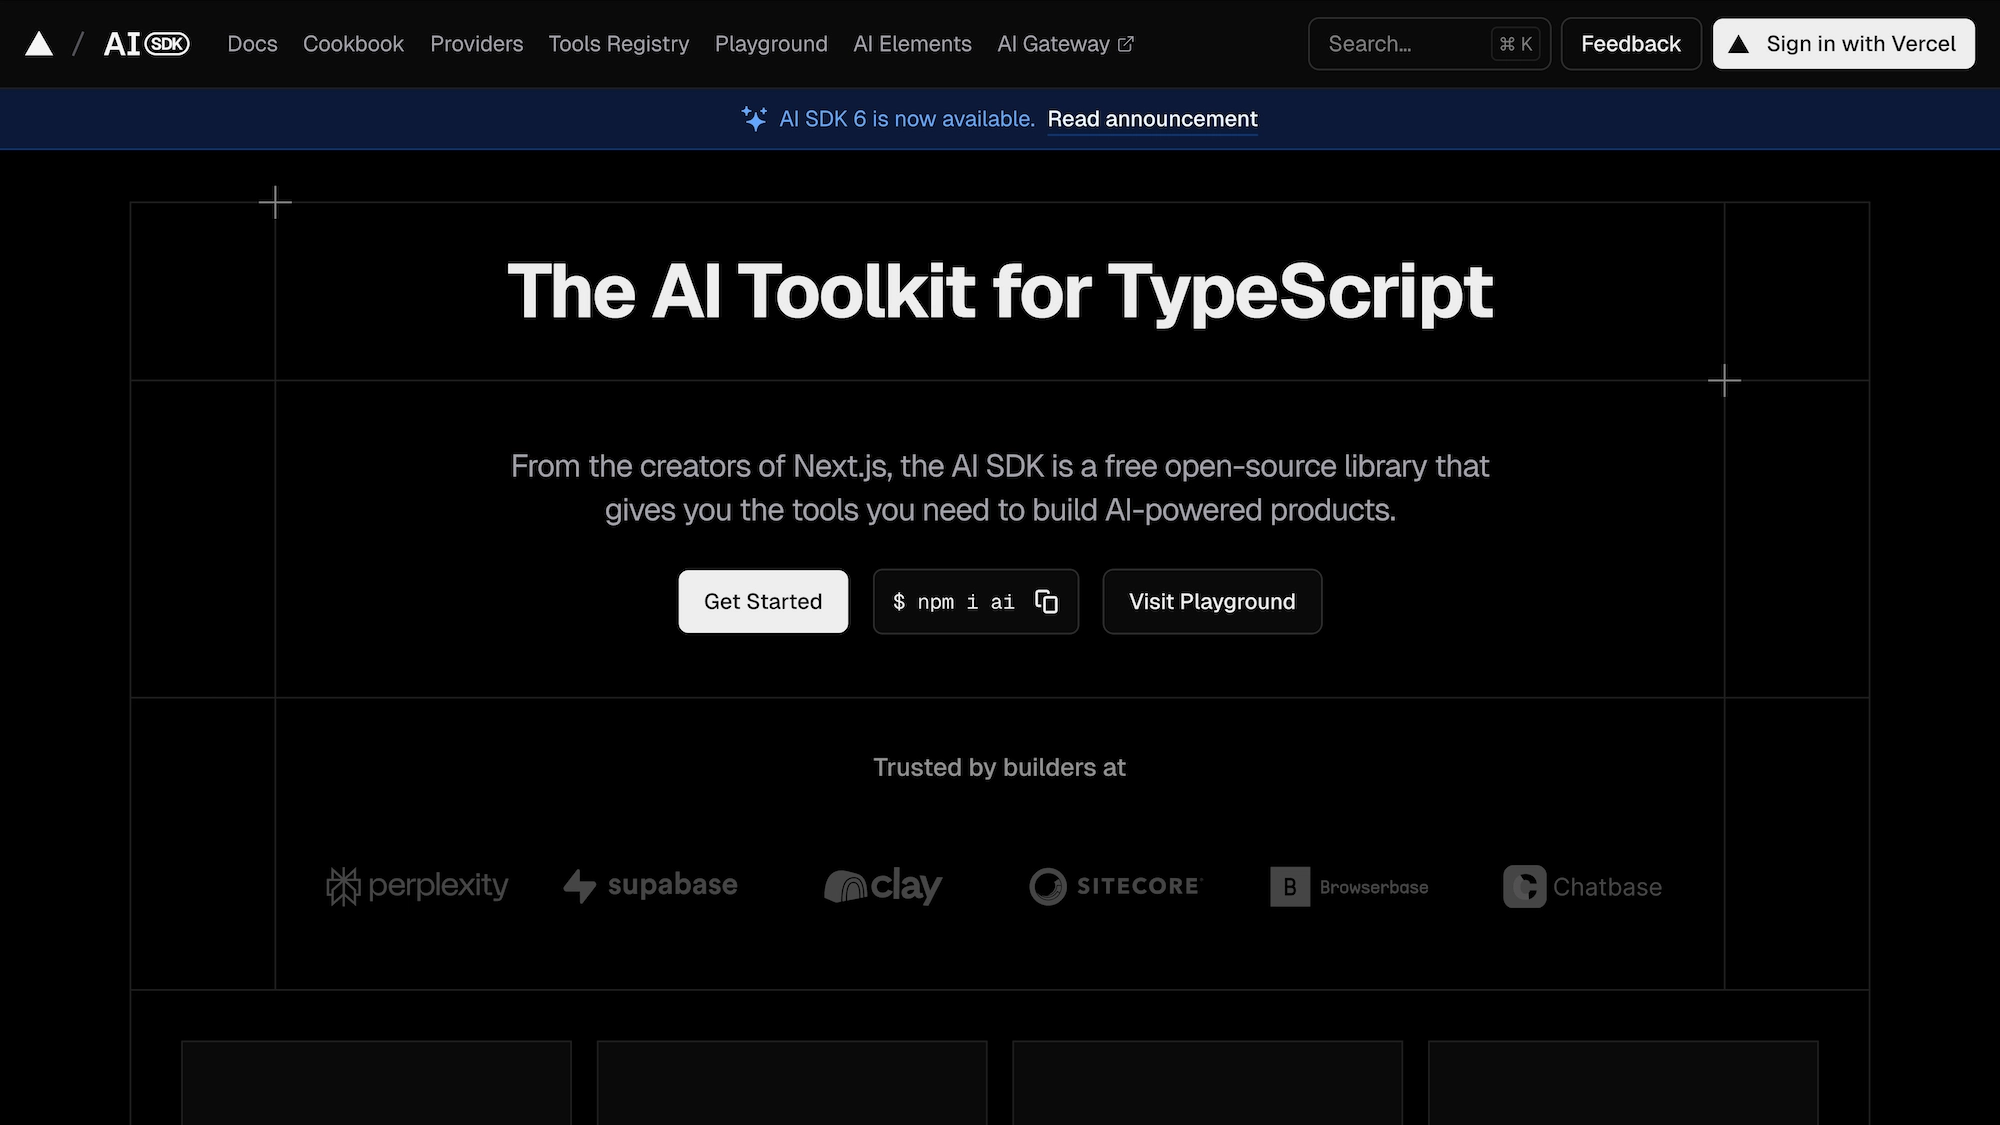The height and width of the screenshot is (1125, 2000).
Task: Open the Docs section
Action: tap(252, 44)
